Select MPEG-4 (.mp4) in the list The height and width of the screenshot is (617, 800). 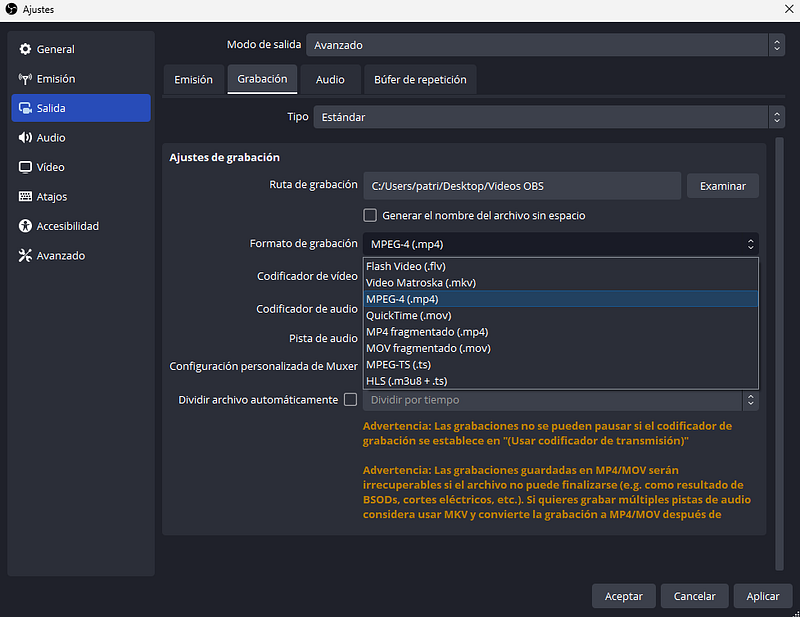coord(561,299)
